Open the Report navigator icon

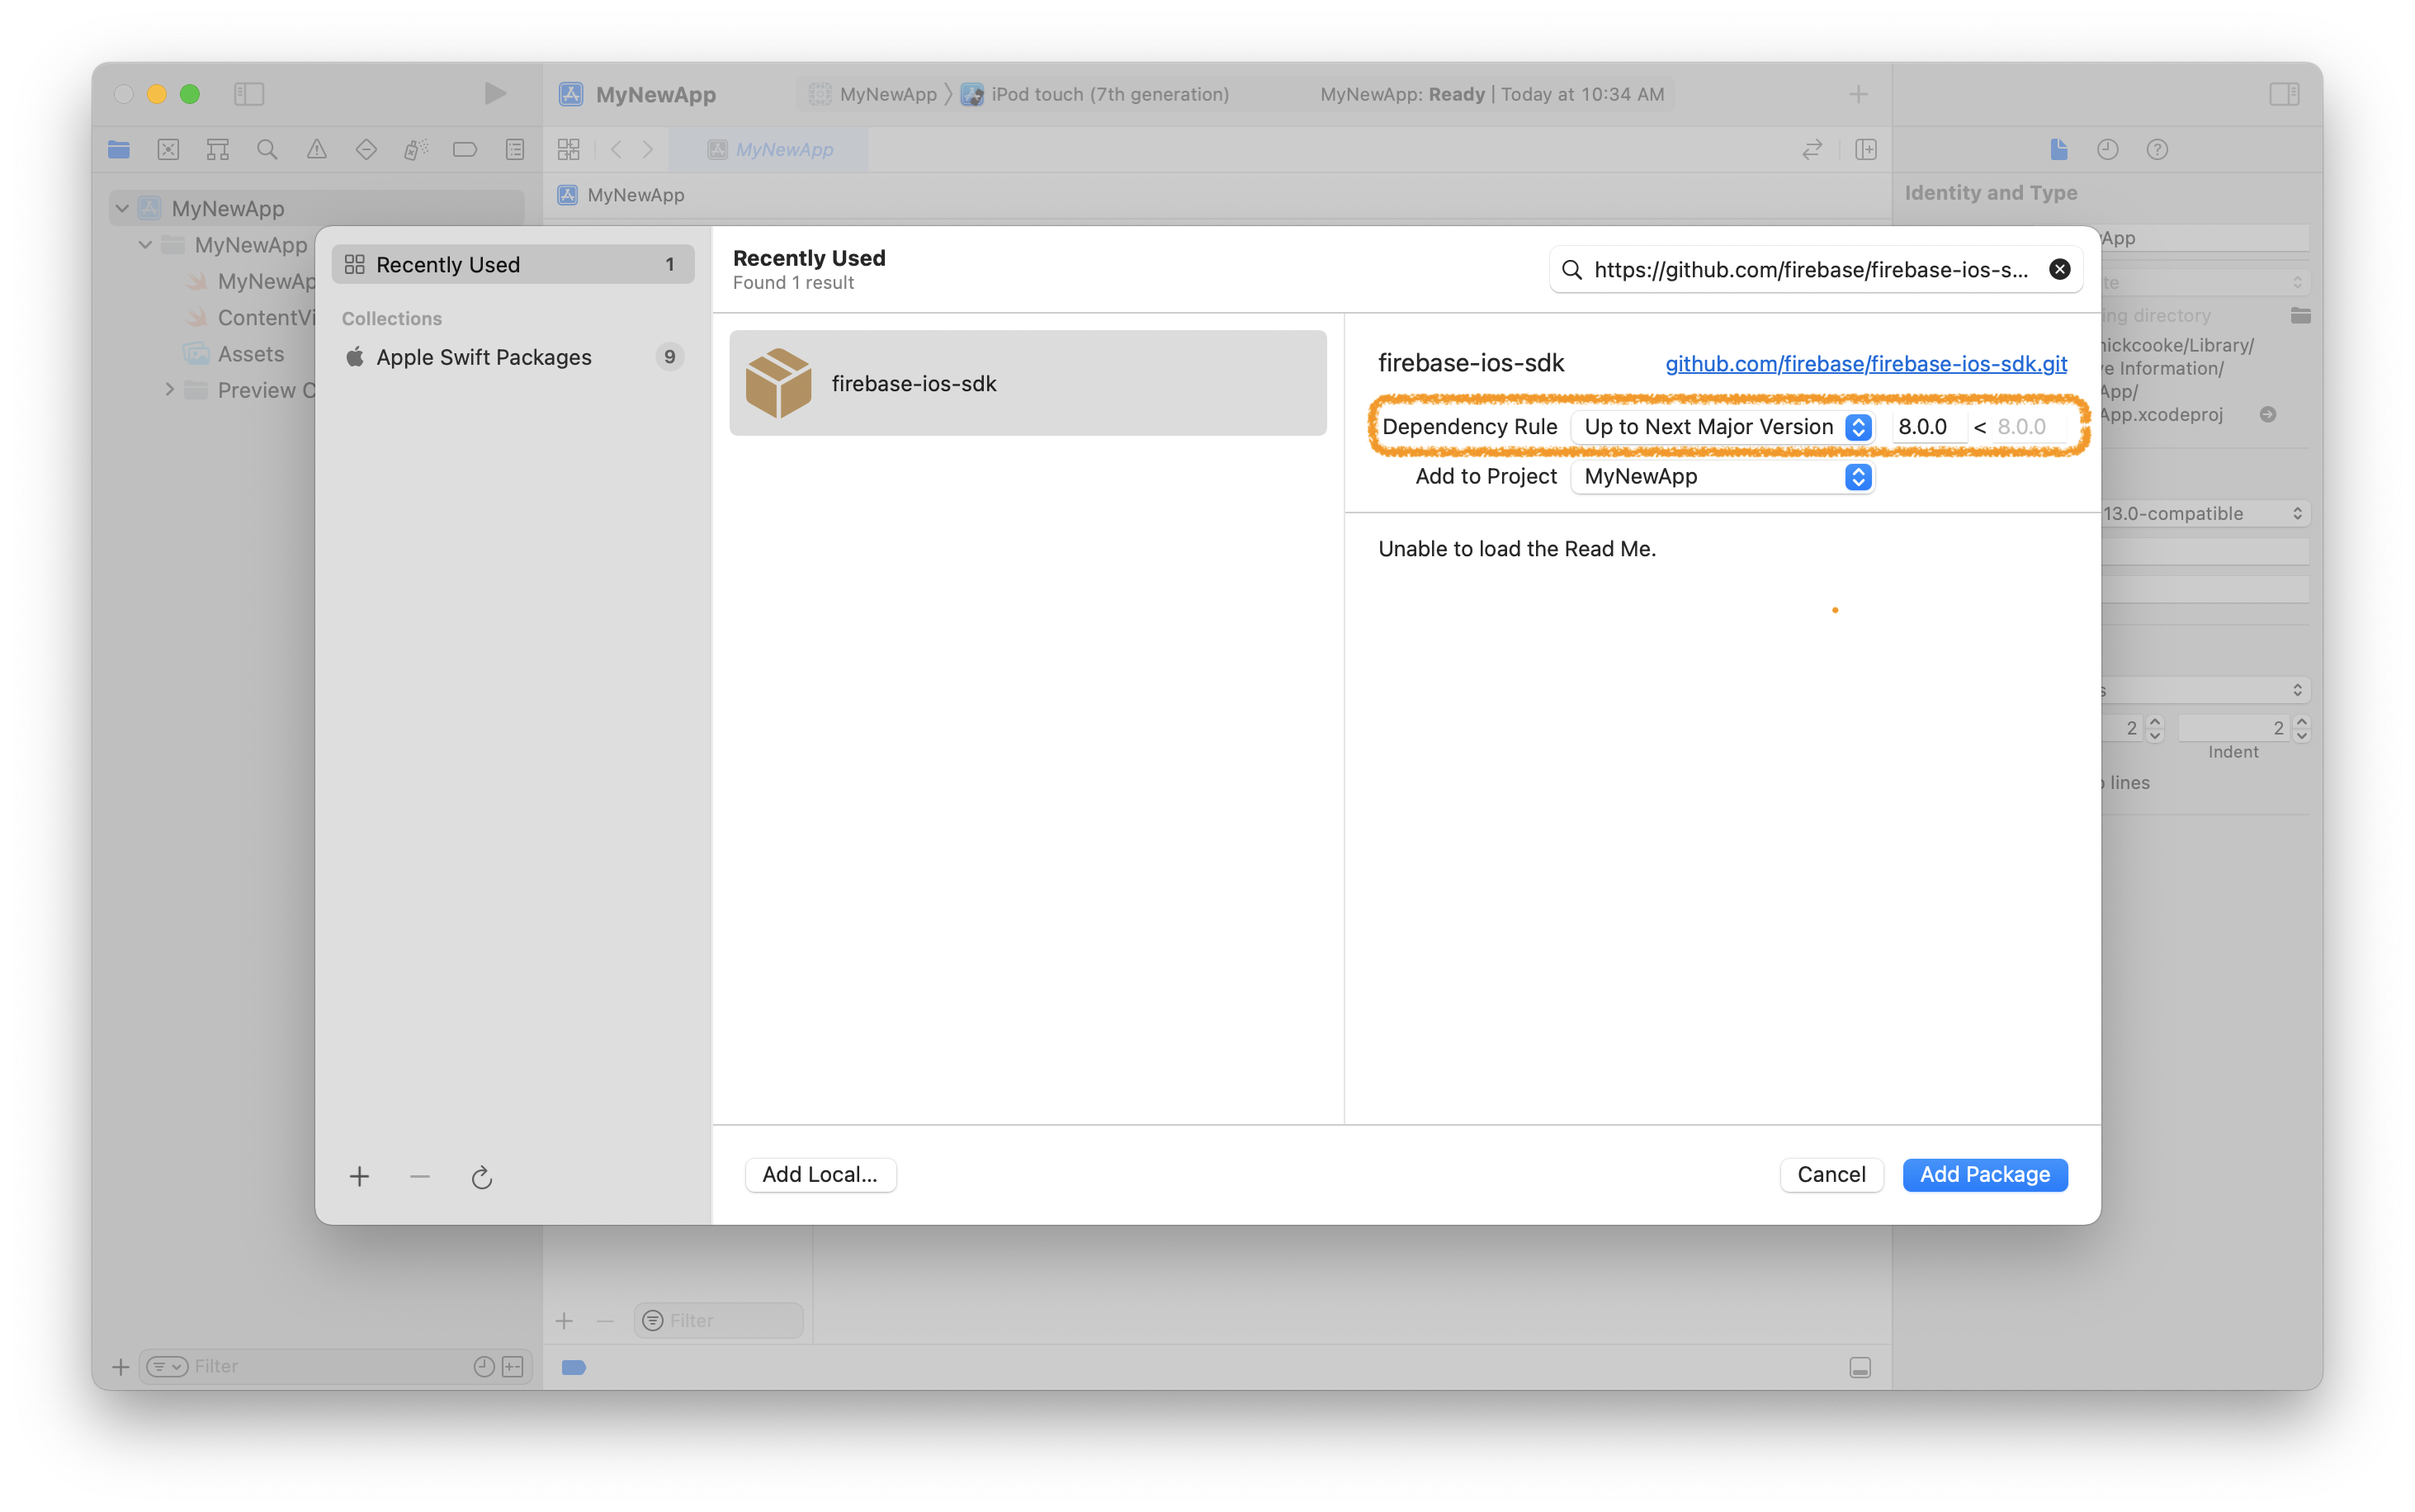tap(515, 150)
